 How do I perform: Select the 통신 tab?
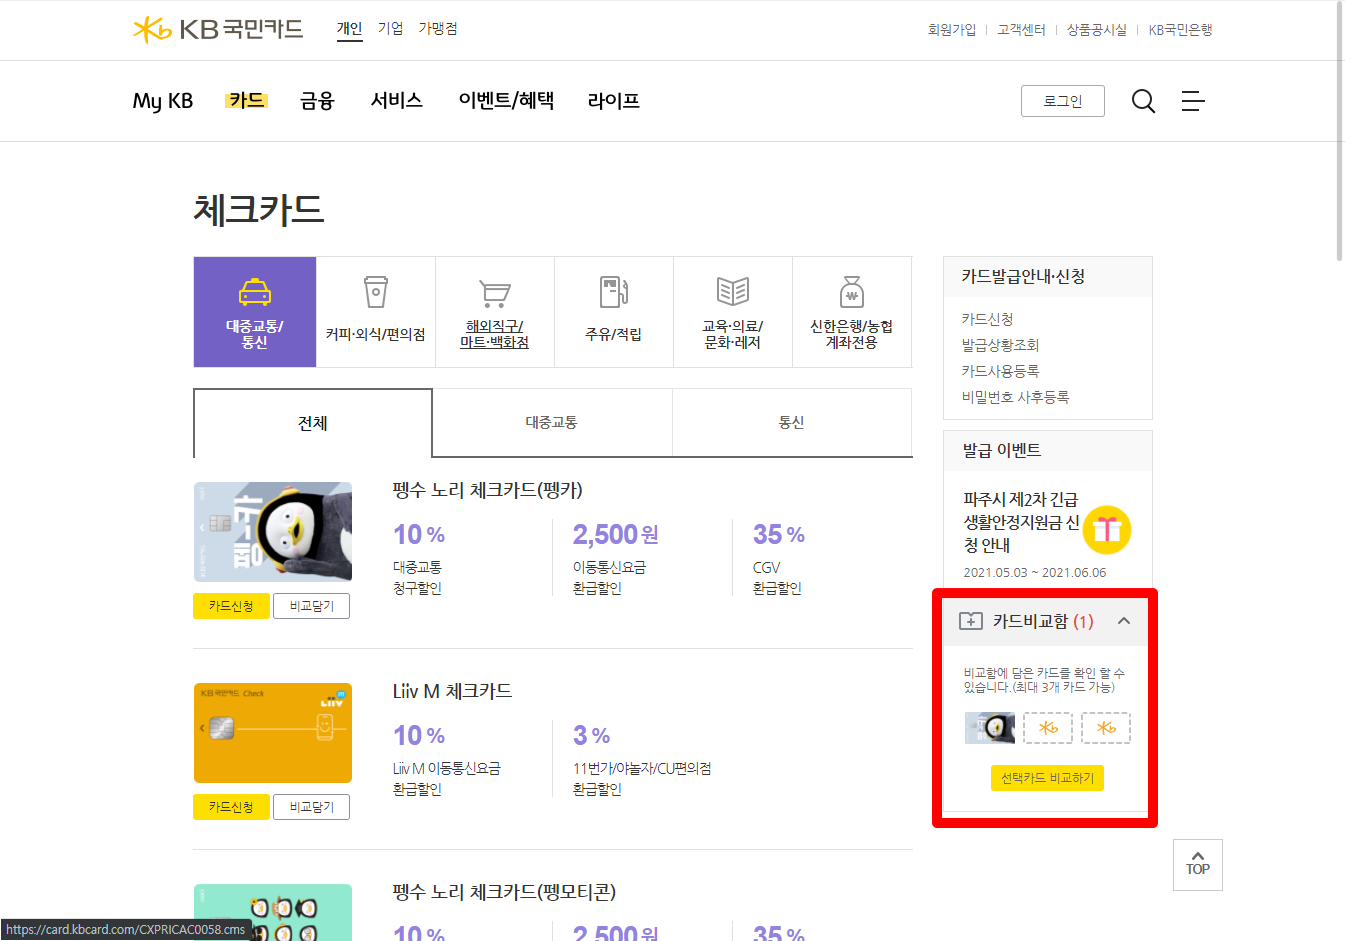tap(792, 423)
